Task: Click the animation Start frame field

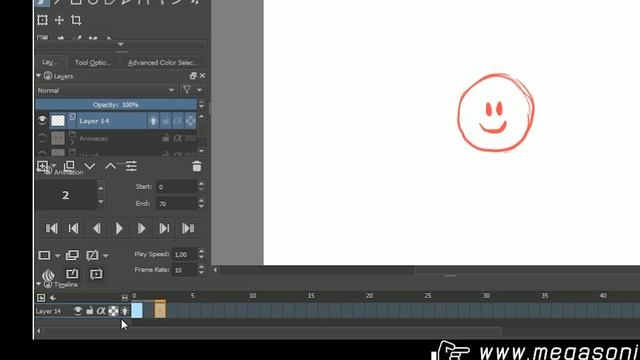Action: [x=176, y=187]
